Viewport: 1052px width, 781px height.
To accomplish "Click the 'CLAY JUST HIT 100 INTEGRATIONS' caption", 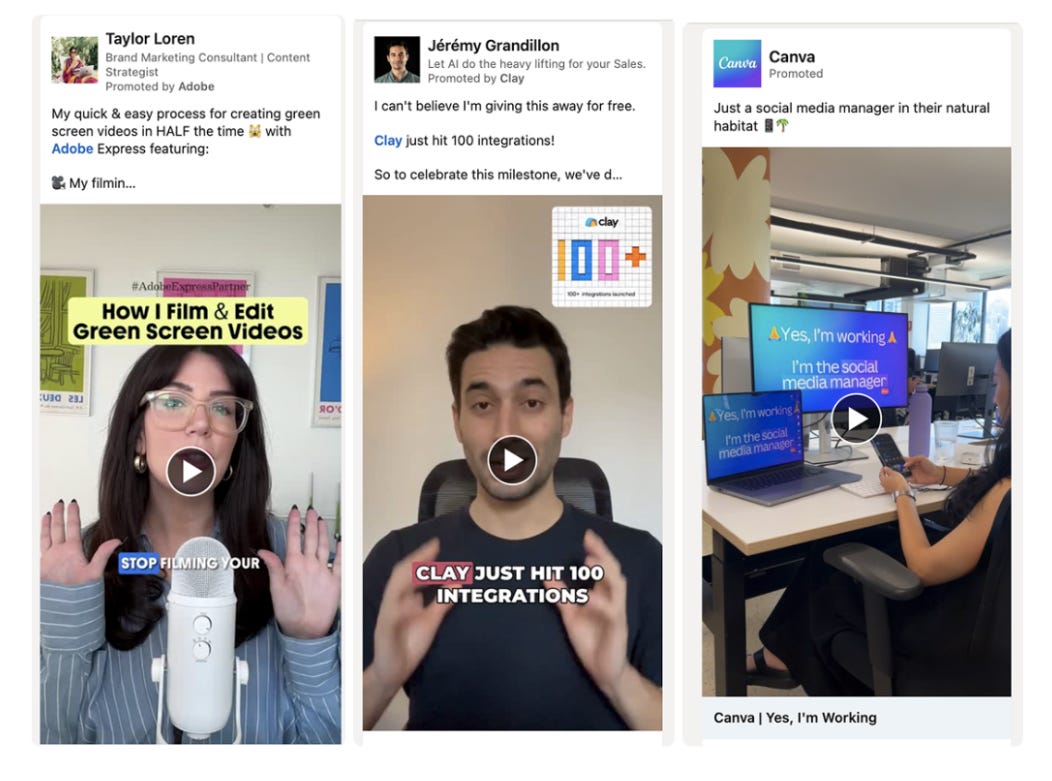I will pyautogui.click(x=509, y=584).
